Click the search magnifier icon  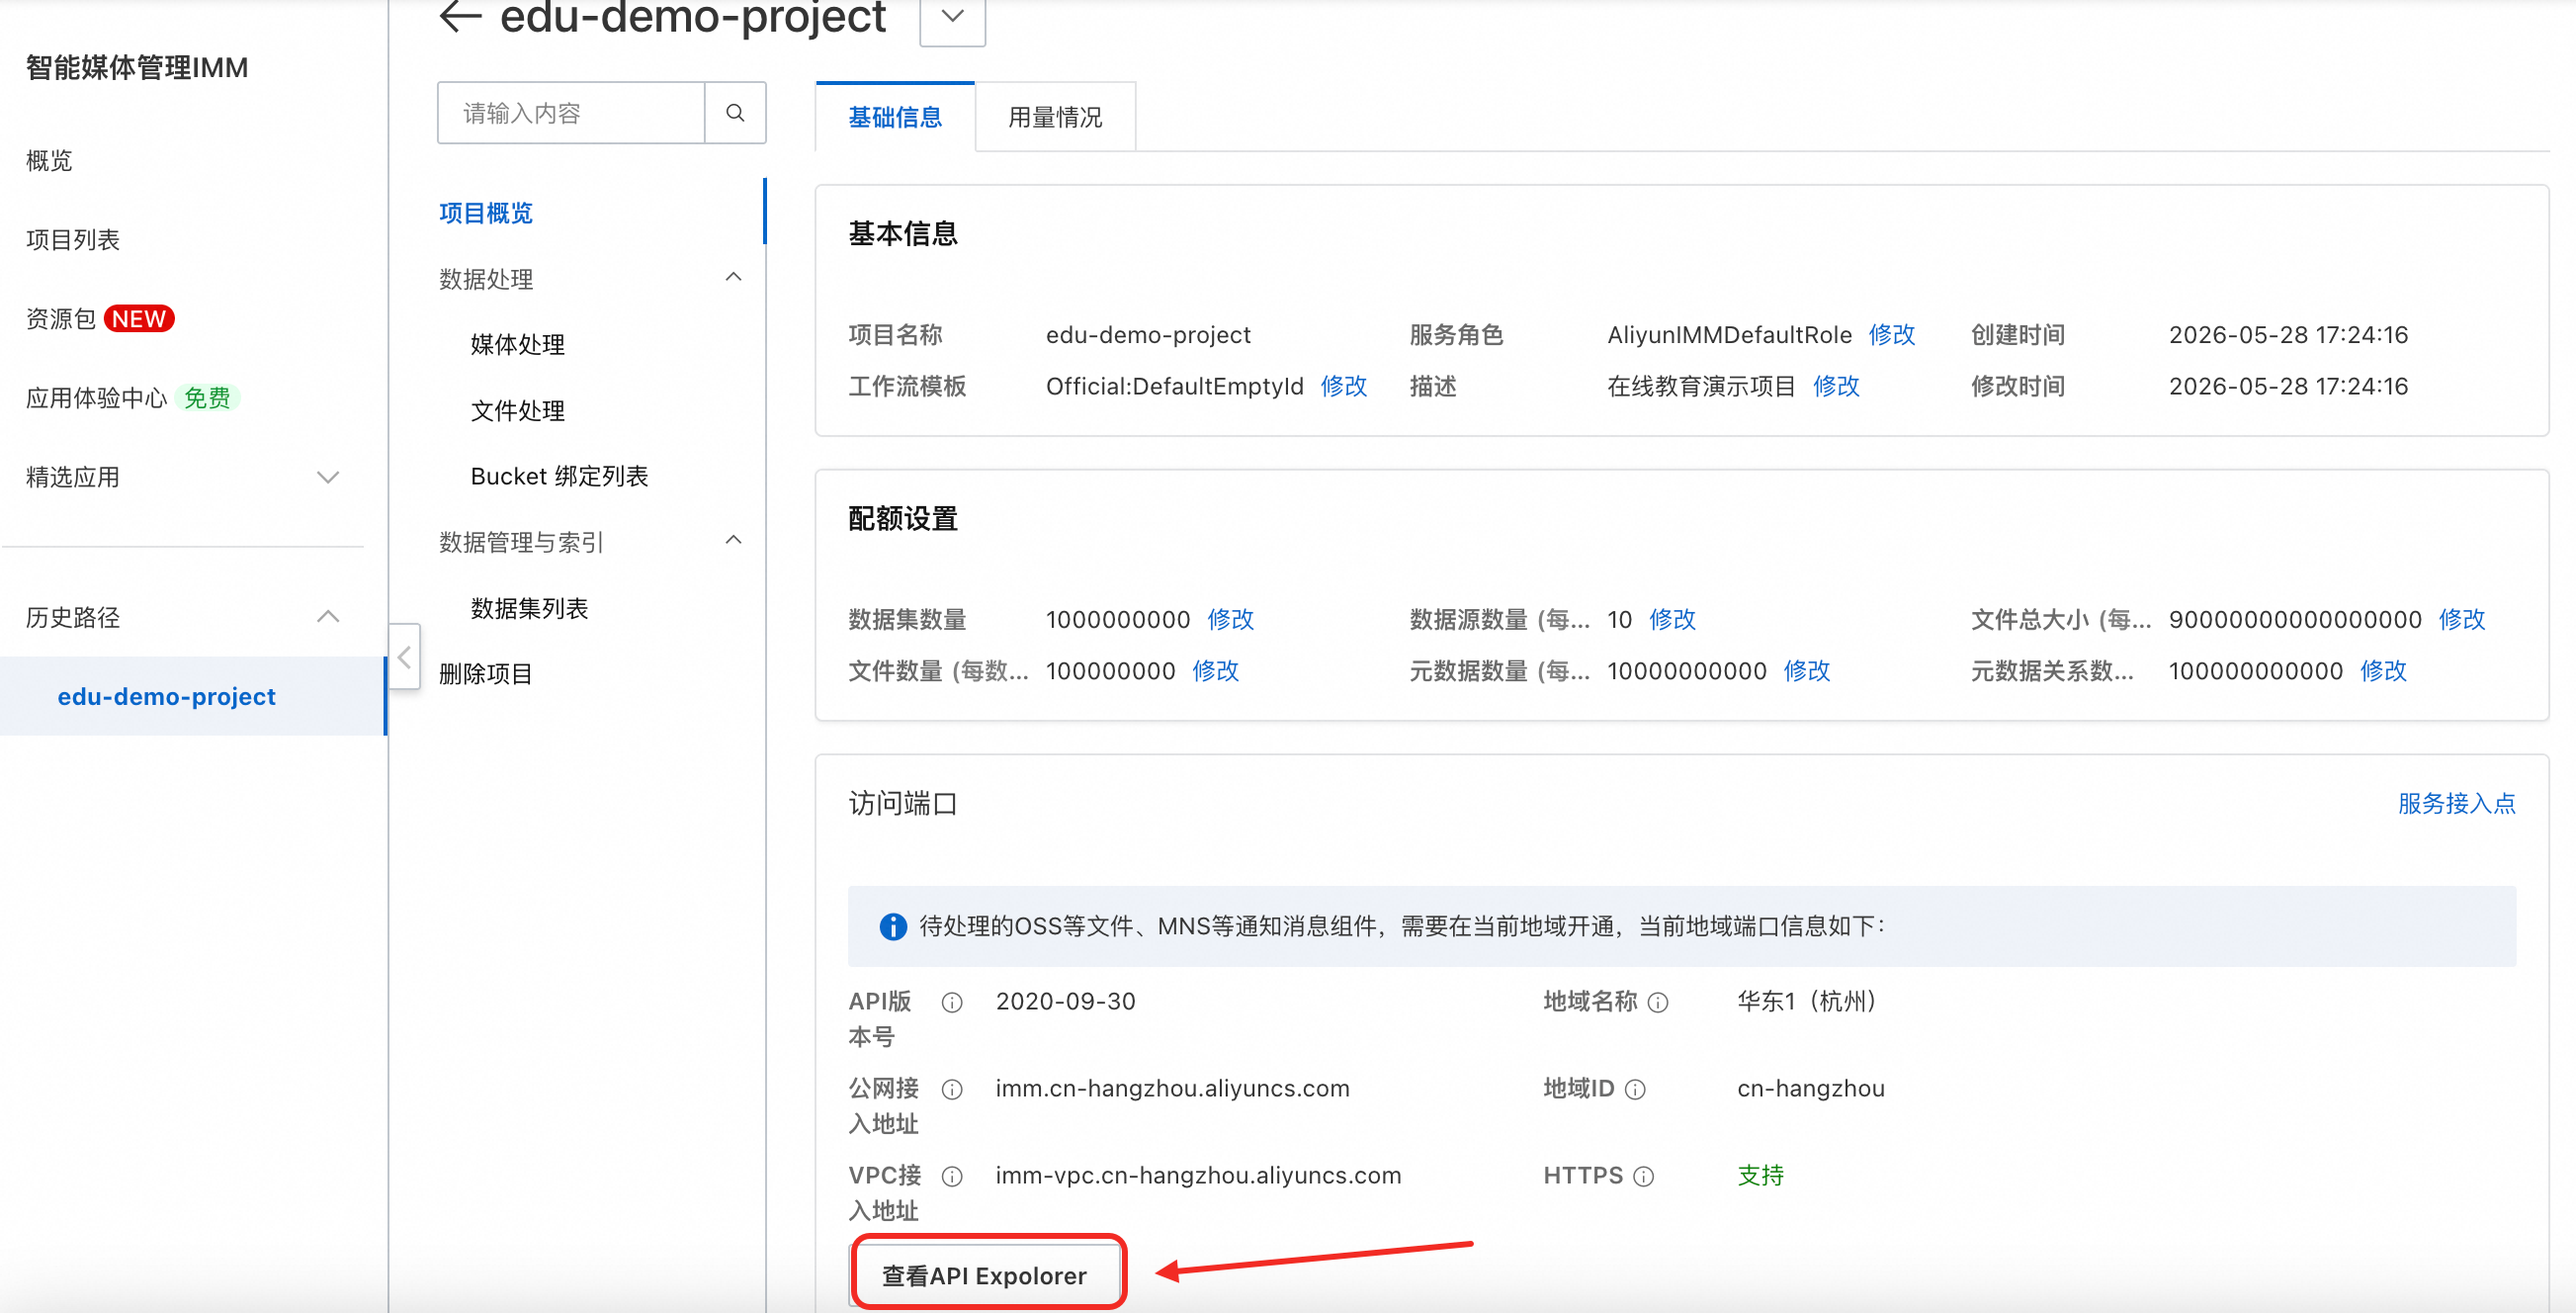click(x=735, y=113)
